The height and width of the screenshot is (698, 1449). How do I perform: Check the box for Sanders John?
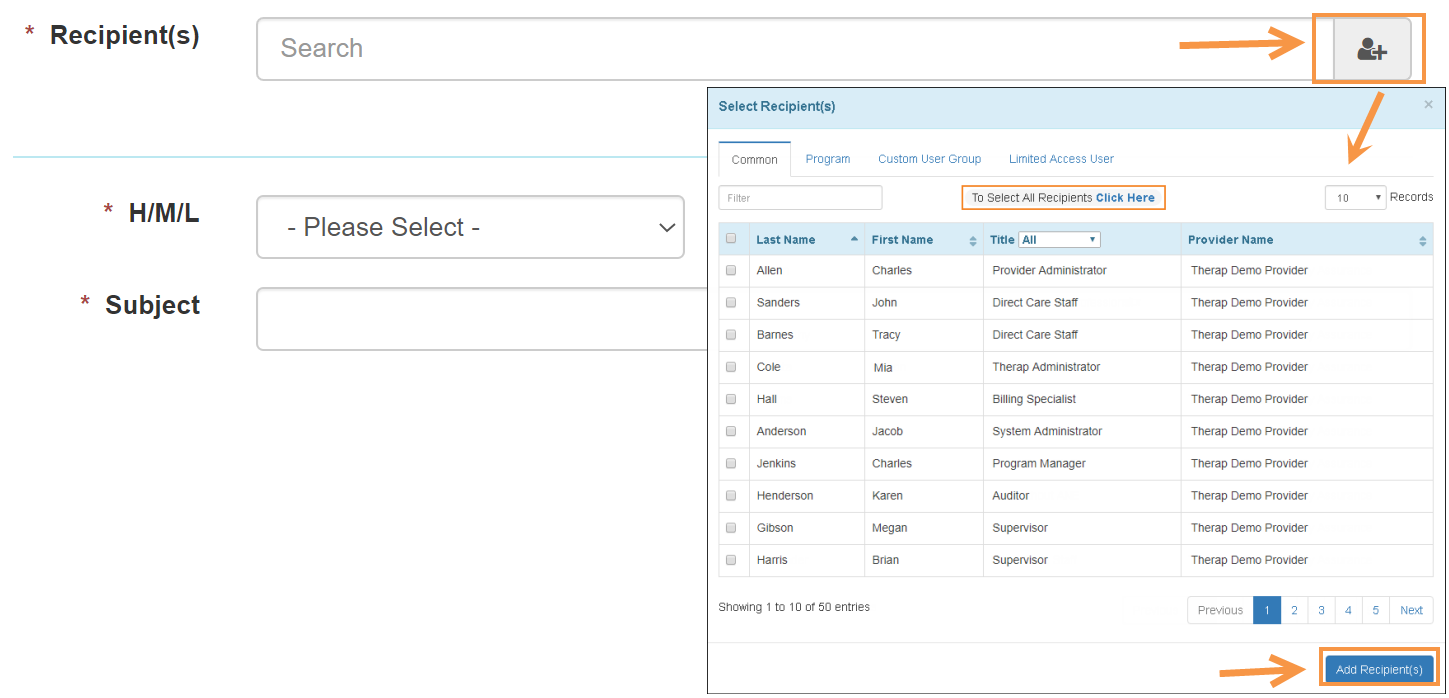pyautogui.click(x=731, y=302)
